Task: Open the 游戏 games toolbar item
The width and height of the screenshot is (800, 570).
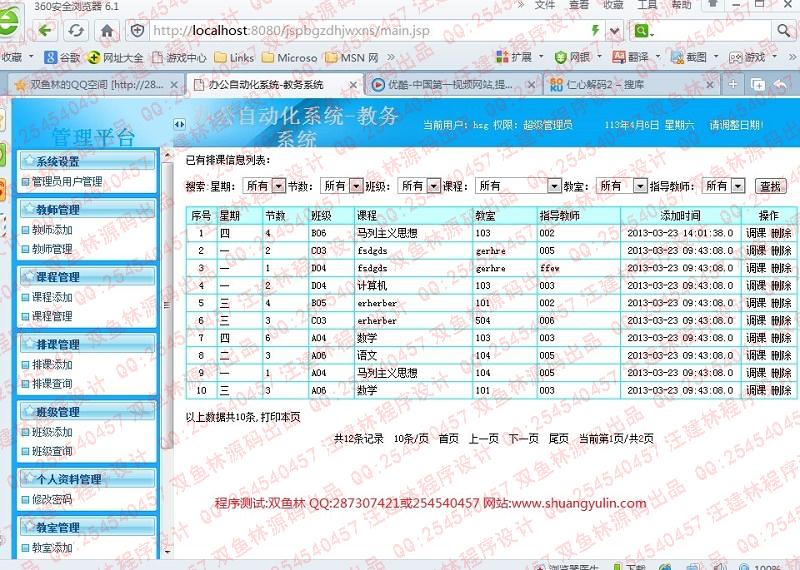Action: click(753, 57)
